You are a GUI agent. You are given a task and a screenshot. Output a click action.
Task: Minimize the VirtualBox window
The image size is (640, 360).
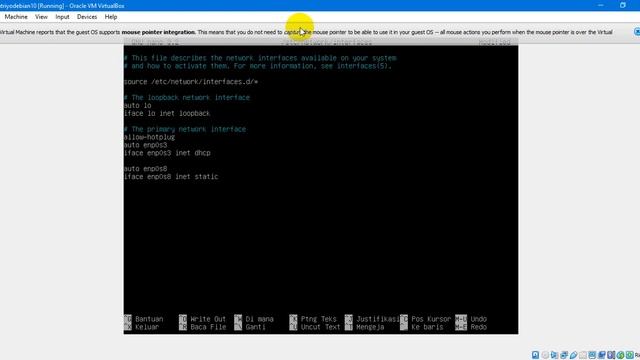[600, 5]
